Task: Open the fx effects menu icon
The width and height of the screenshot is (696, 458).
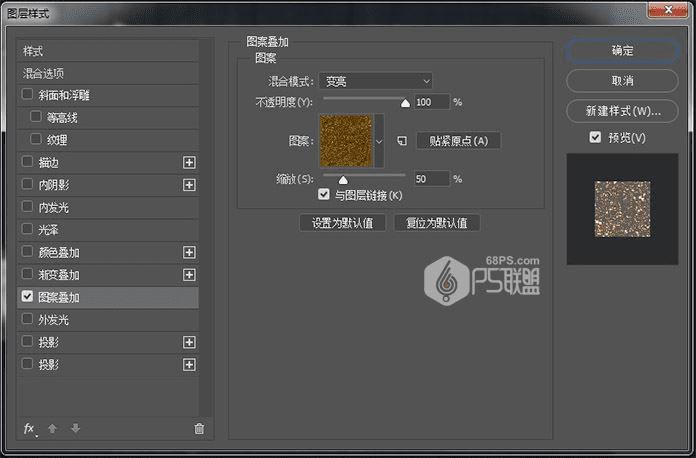Action: [x=29, y=429]
